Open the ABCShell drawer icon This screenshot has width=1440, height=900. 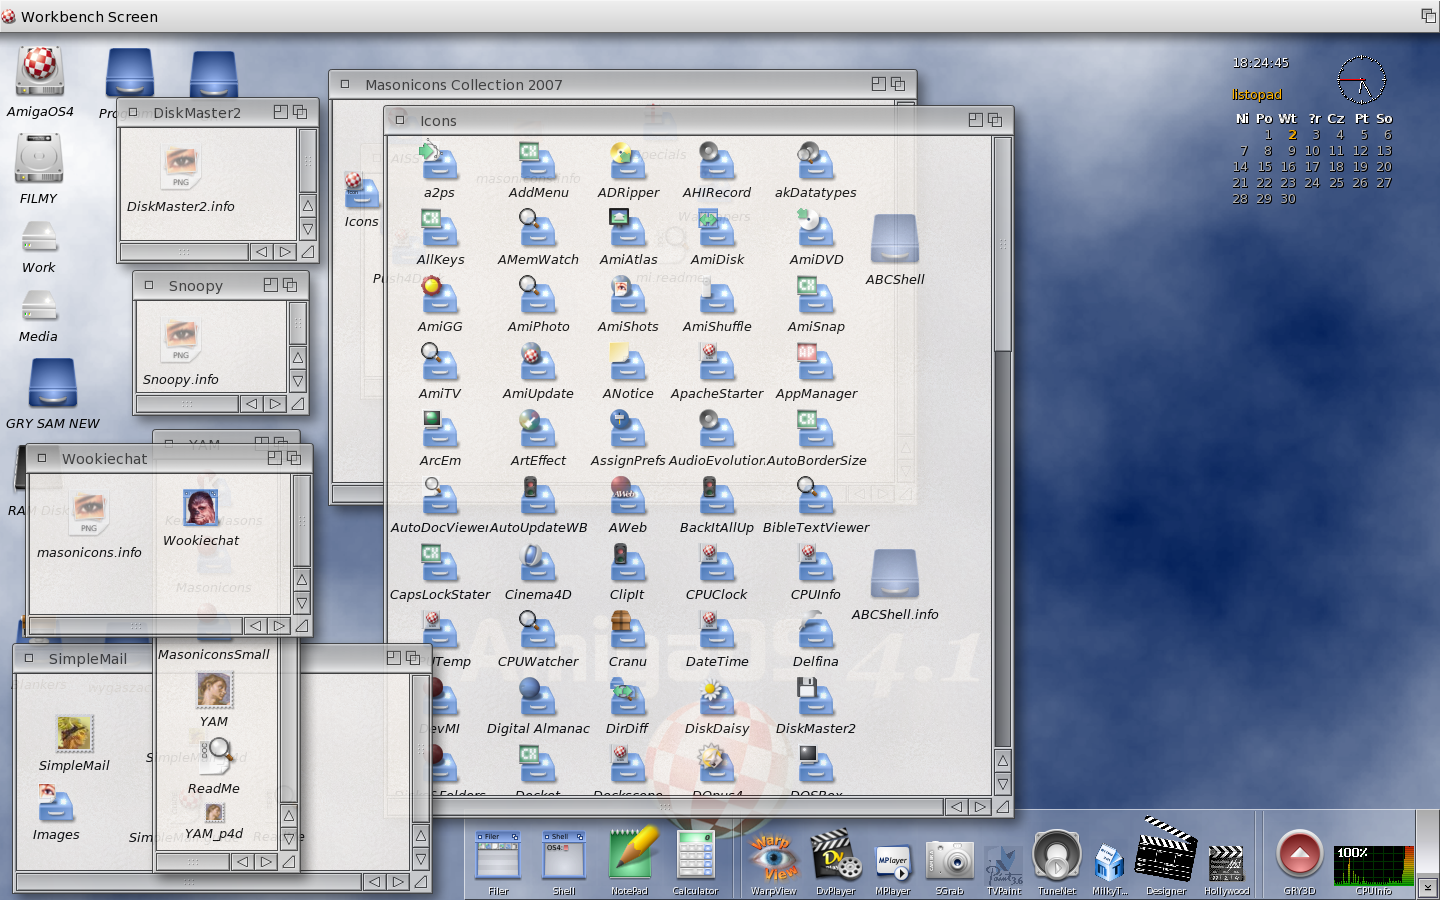[x=894, y=240]
